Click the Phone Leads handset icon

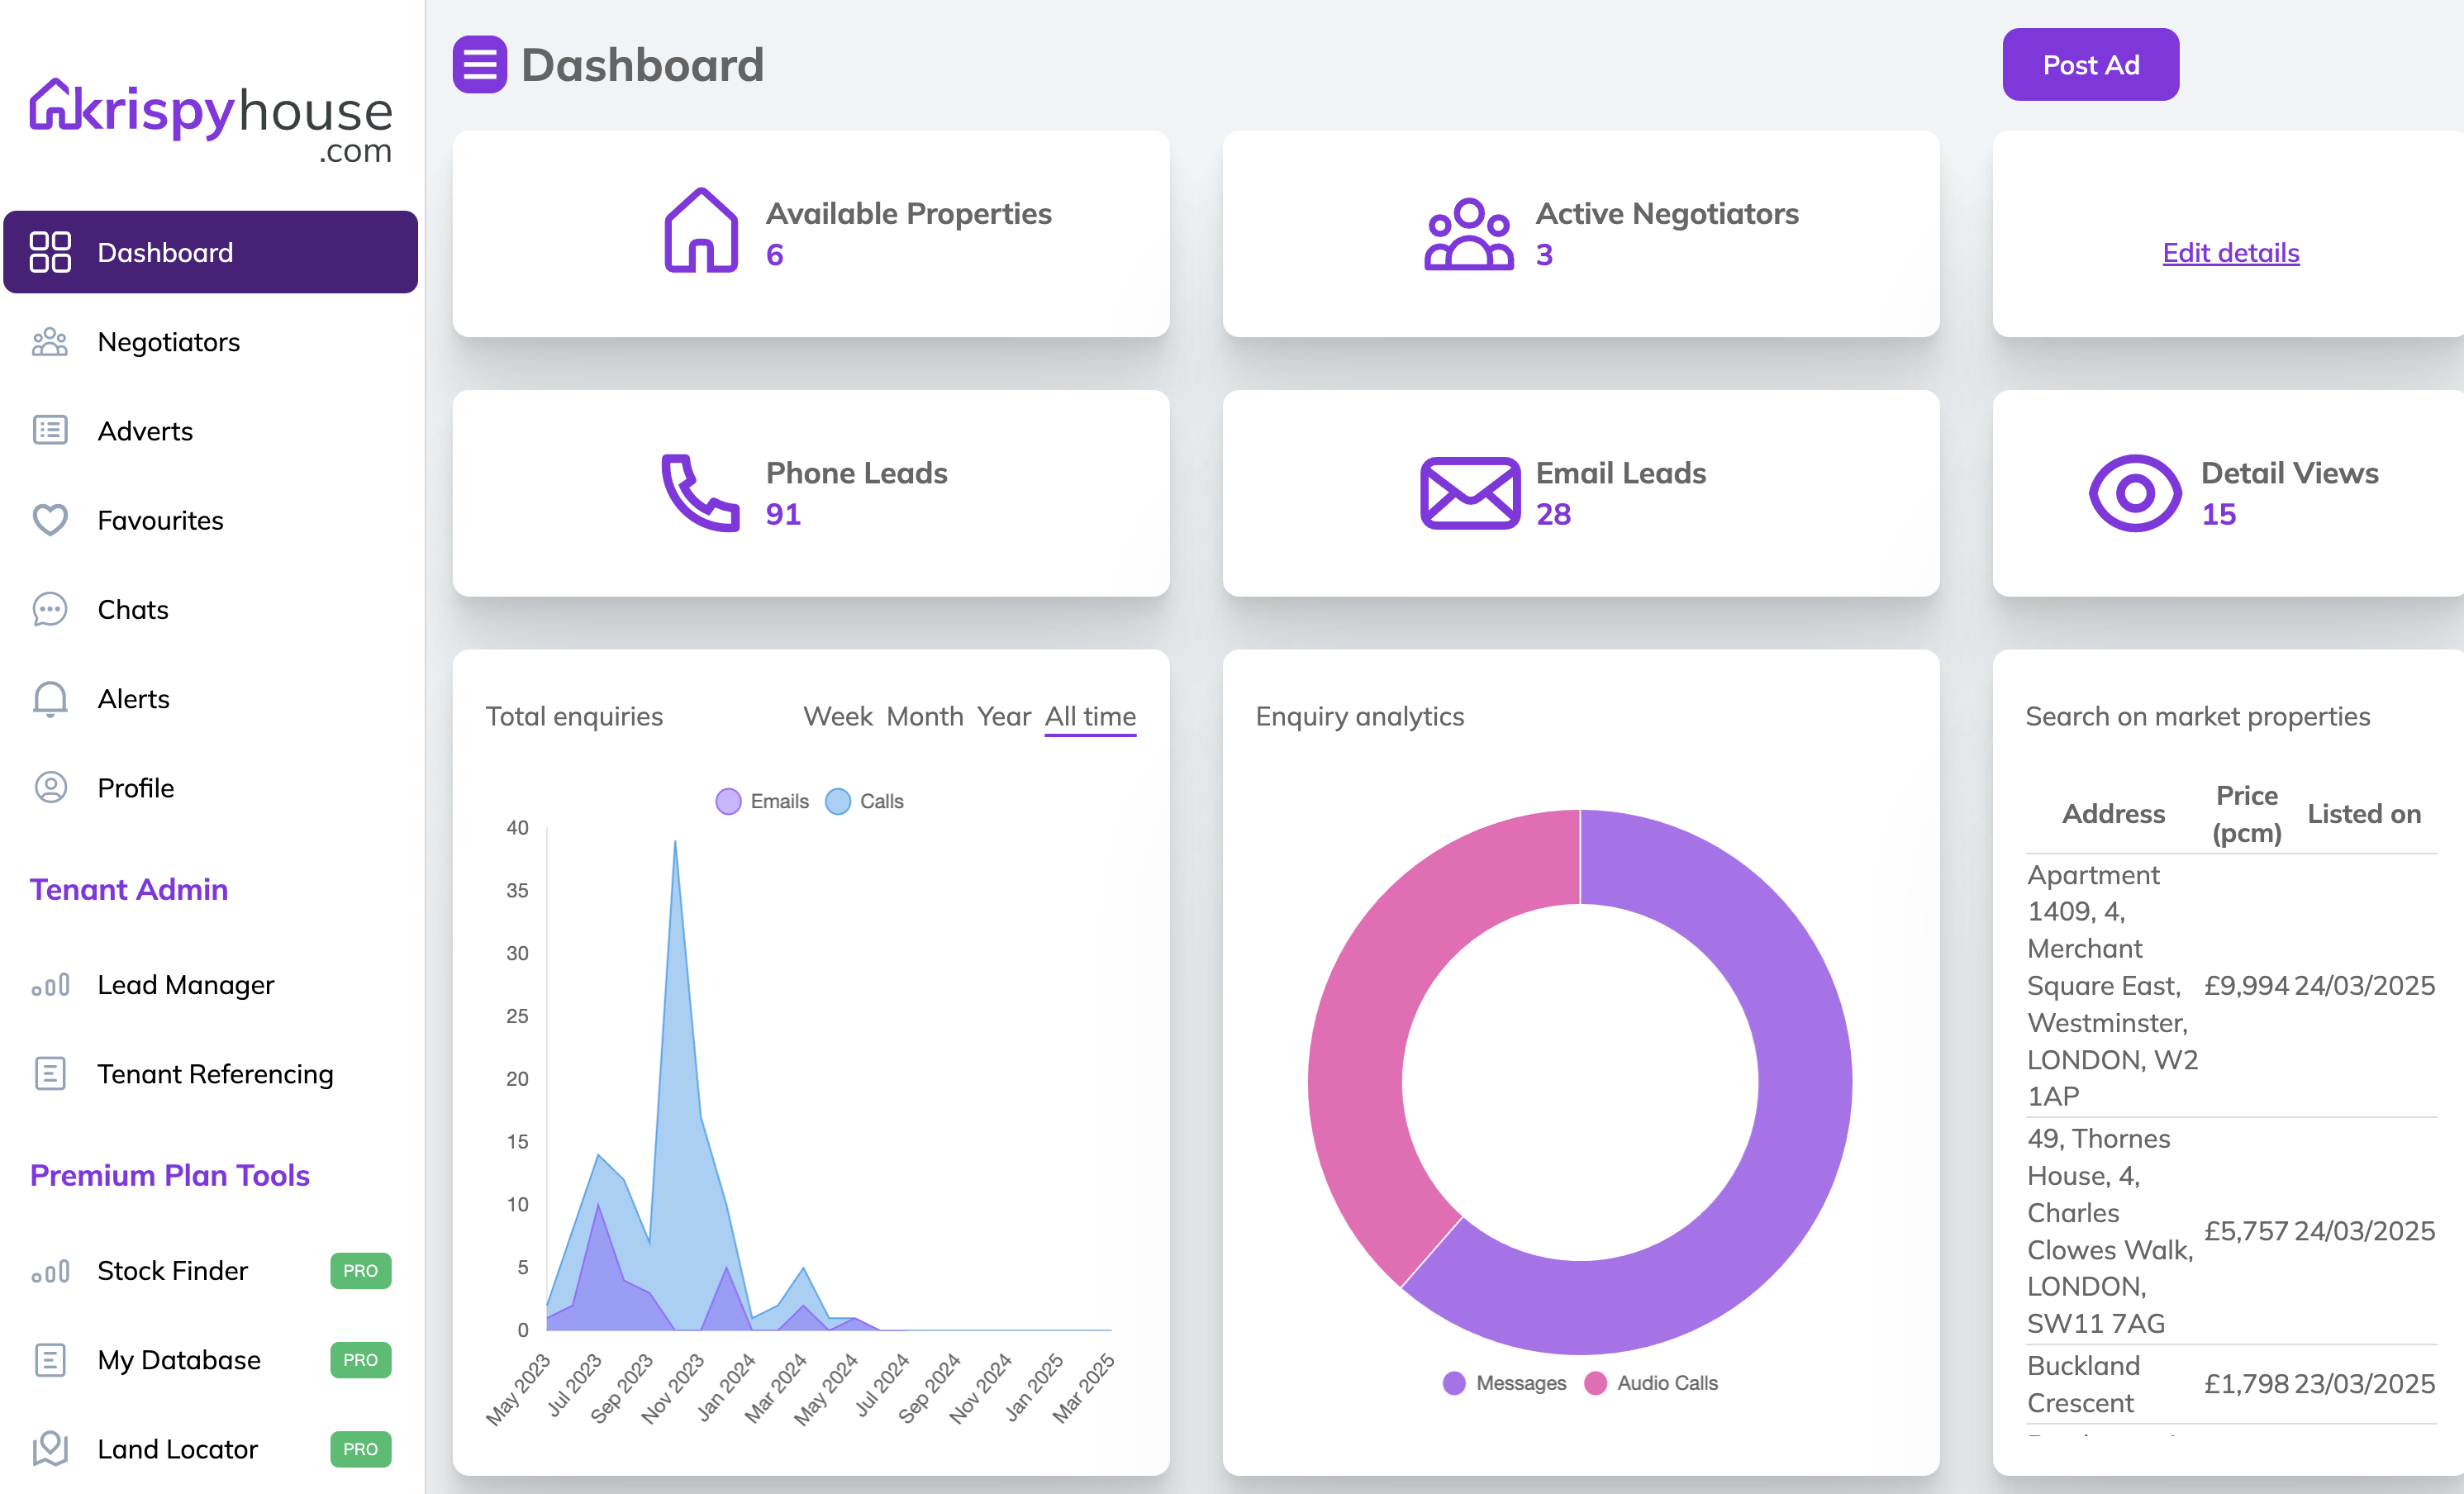coord(700,492)
